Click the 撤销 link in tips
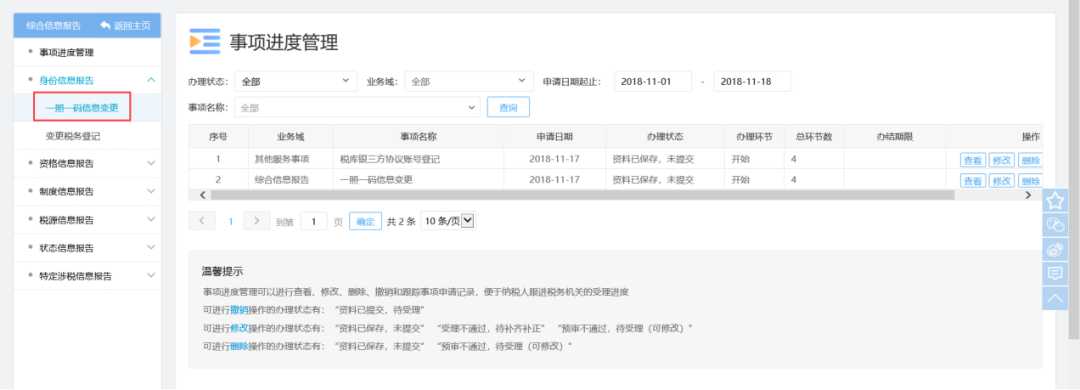 click(239, 310)
